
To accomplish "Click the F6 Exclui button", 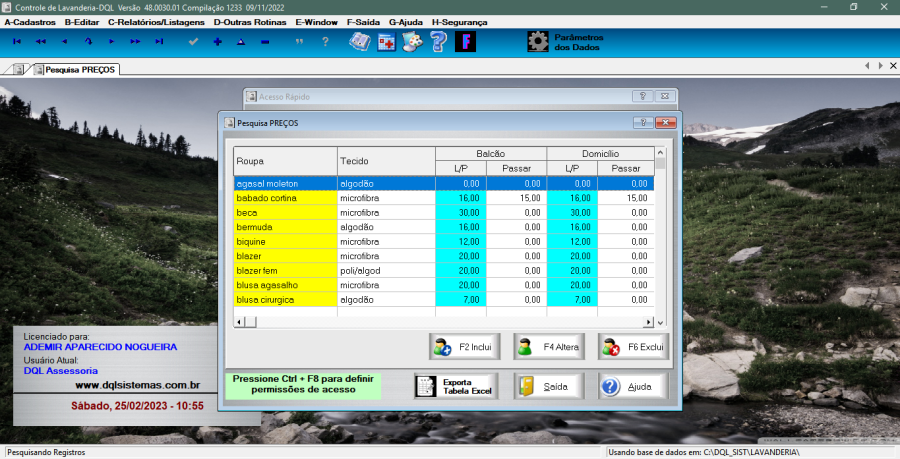I will point(632,347).
